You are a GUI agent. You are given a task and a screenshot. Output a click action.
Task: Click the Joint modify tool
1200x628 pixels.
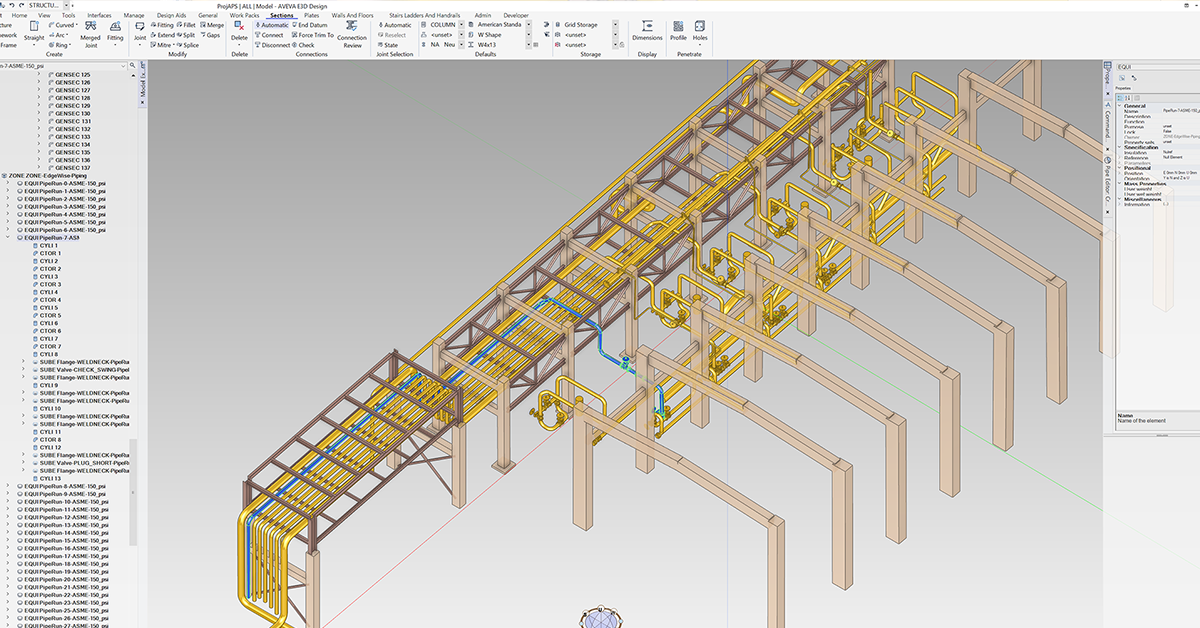click(139, 32)
